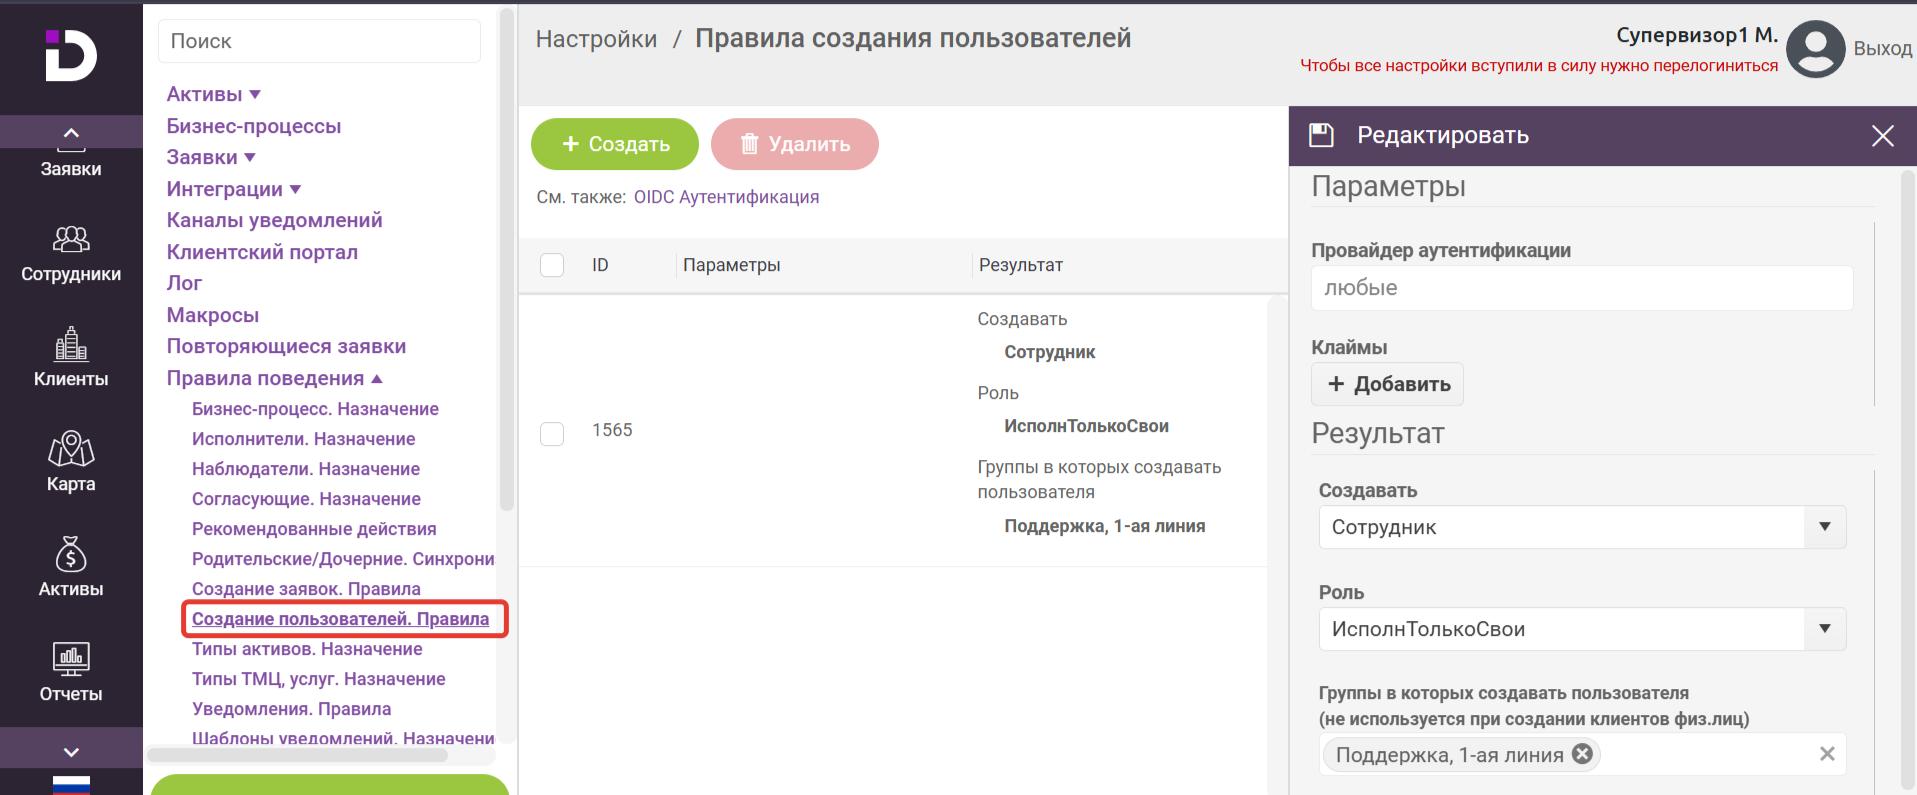This screenshot has height=795, width=1917.
Task: Go to Отчеты reports section
Action: pyautogui.click(x=71, y=672)
